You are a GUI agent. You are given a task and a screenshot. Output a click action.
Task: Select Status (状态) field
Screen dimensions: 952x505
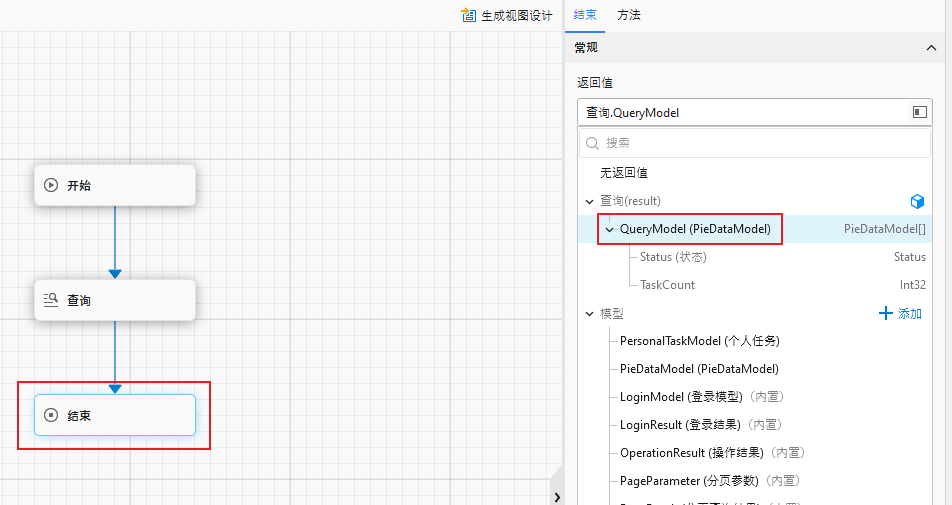(673, 257)
